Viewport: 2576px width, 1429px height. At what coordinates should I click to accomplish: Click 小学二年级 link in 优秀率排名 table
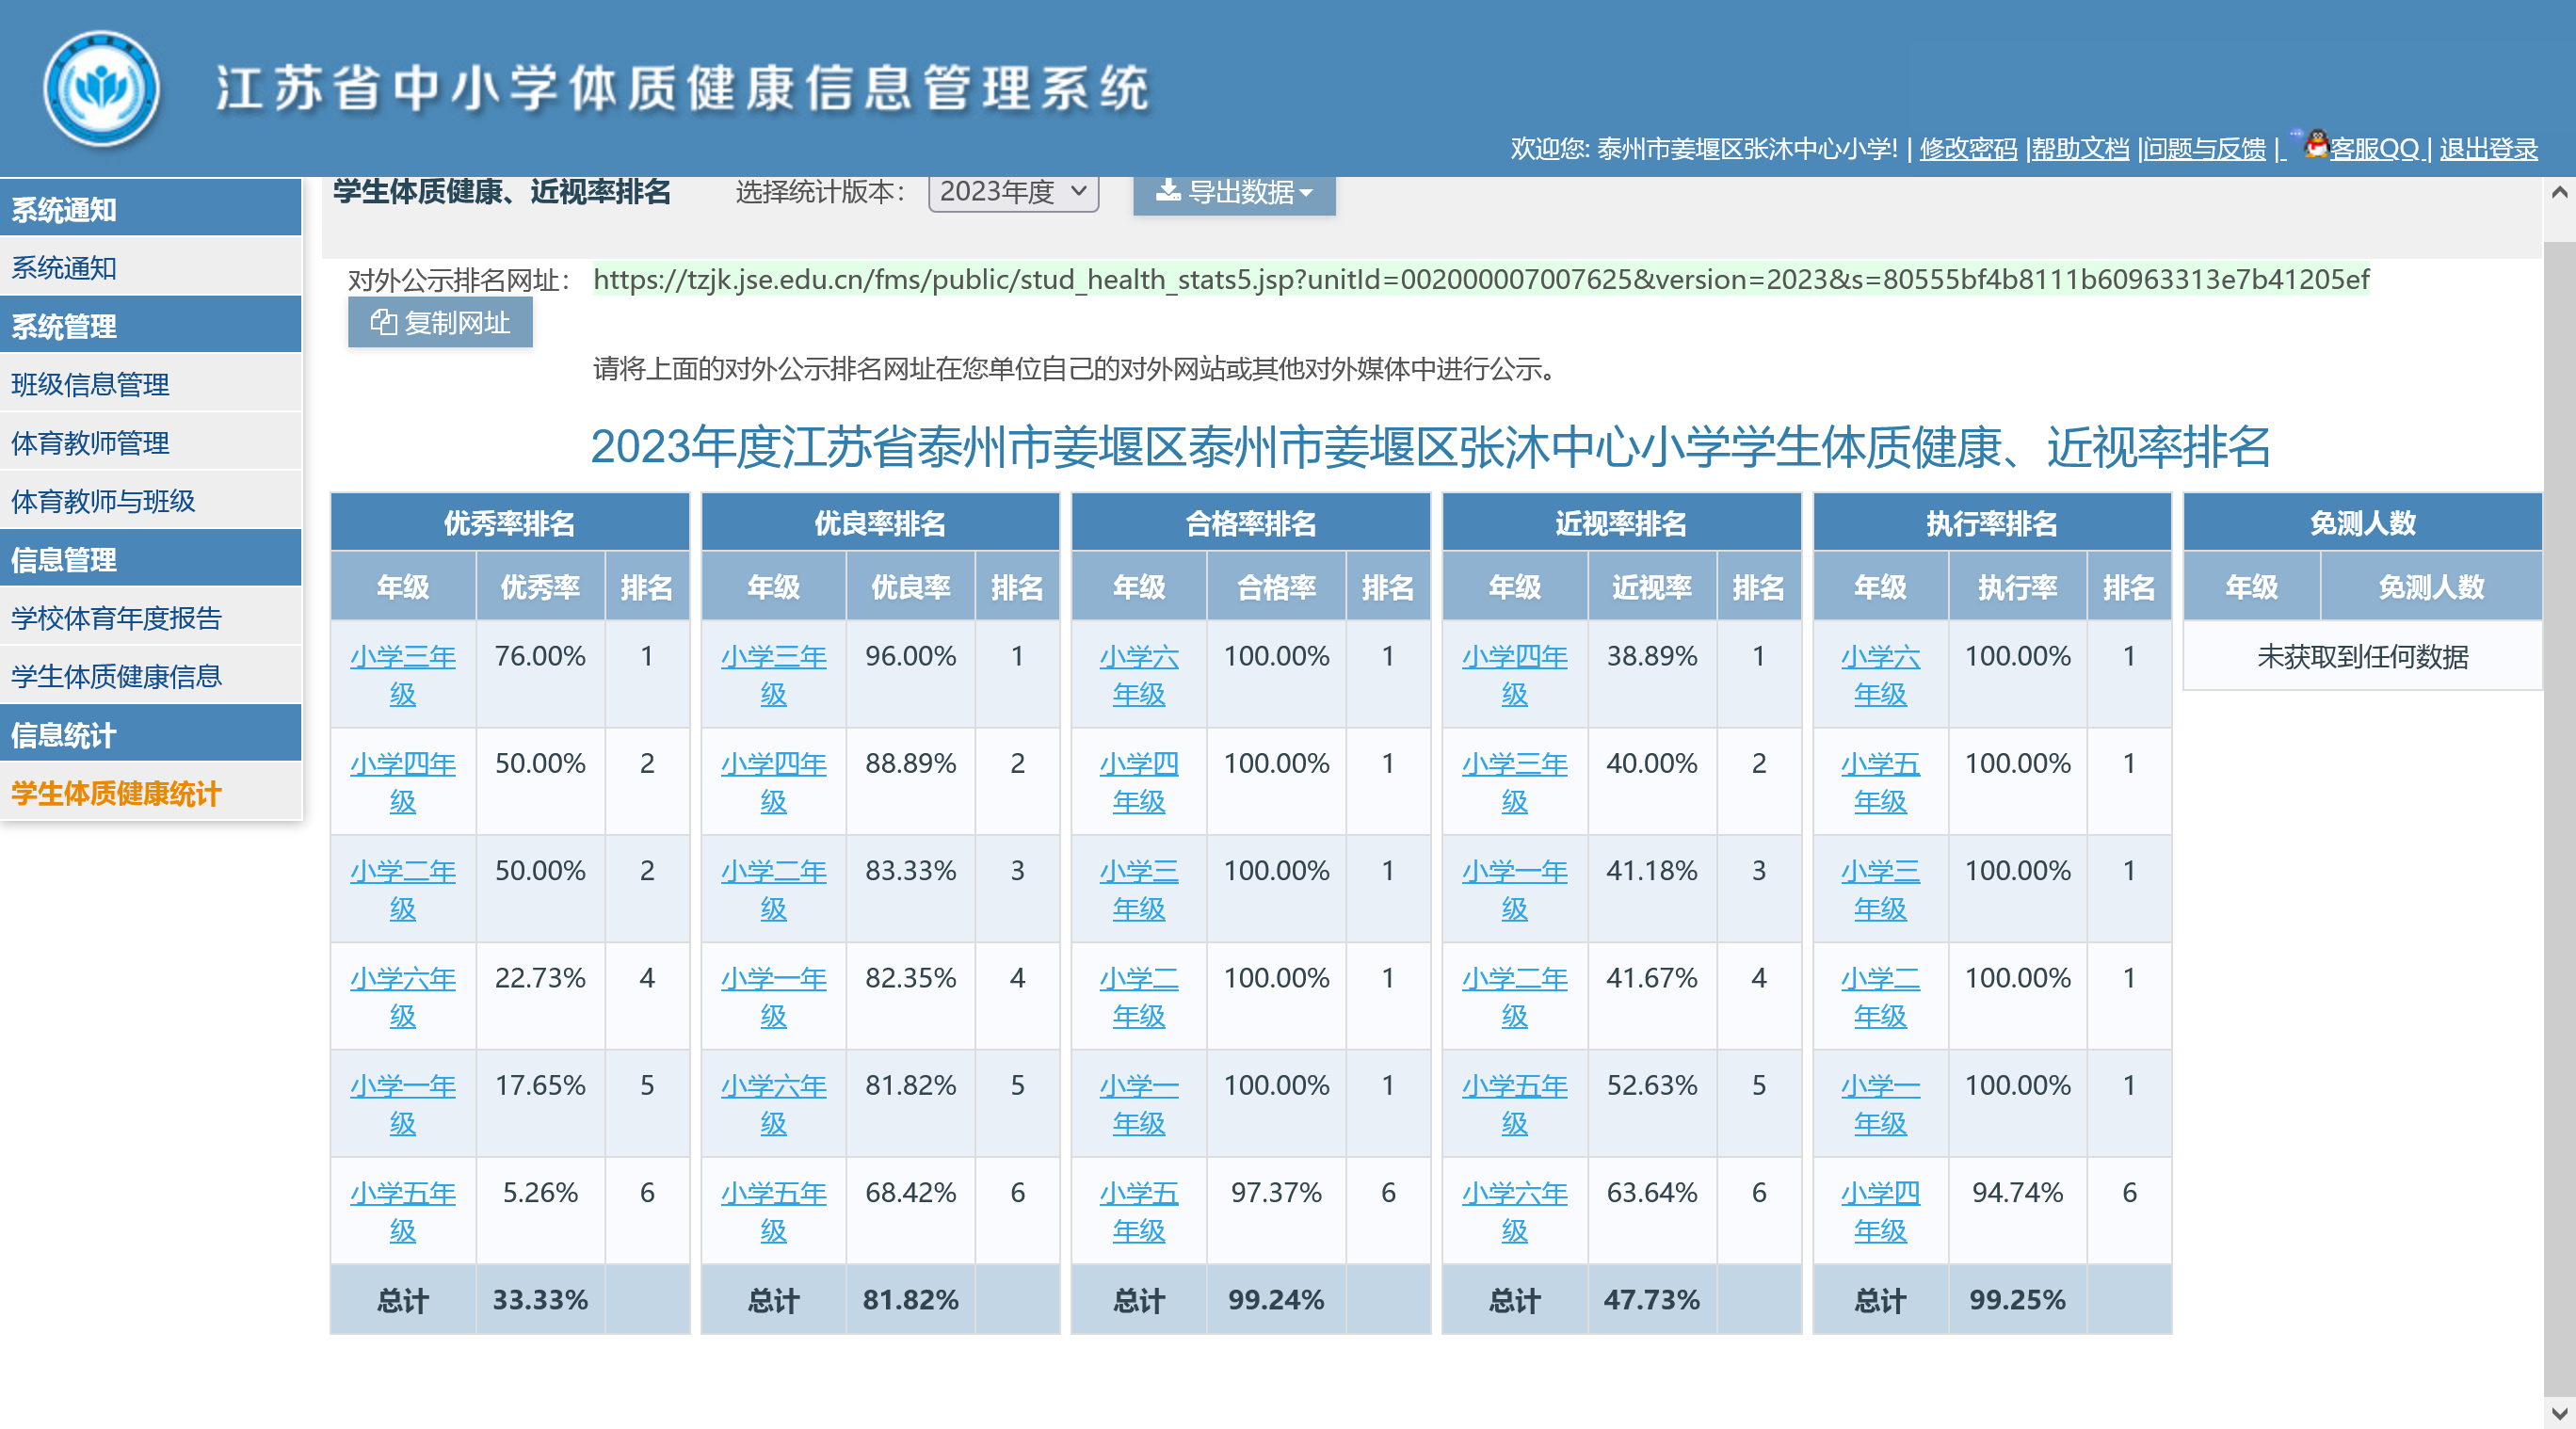(x=403, y=889)
